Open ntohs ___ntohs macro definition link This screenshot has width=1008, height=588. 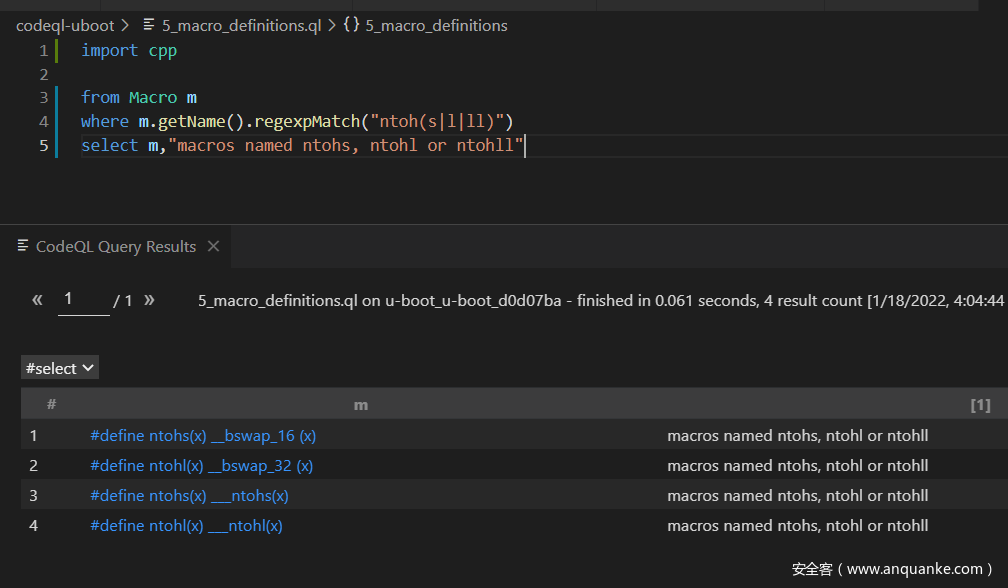[x=189, y=496]
